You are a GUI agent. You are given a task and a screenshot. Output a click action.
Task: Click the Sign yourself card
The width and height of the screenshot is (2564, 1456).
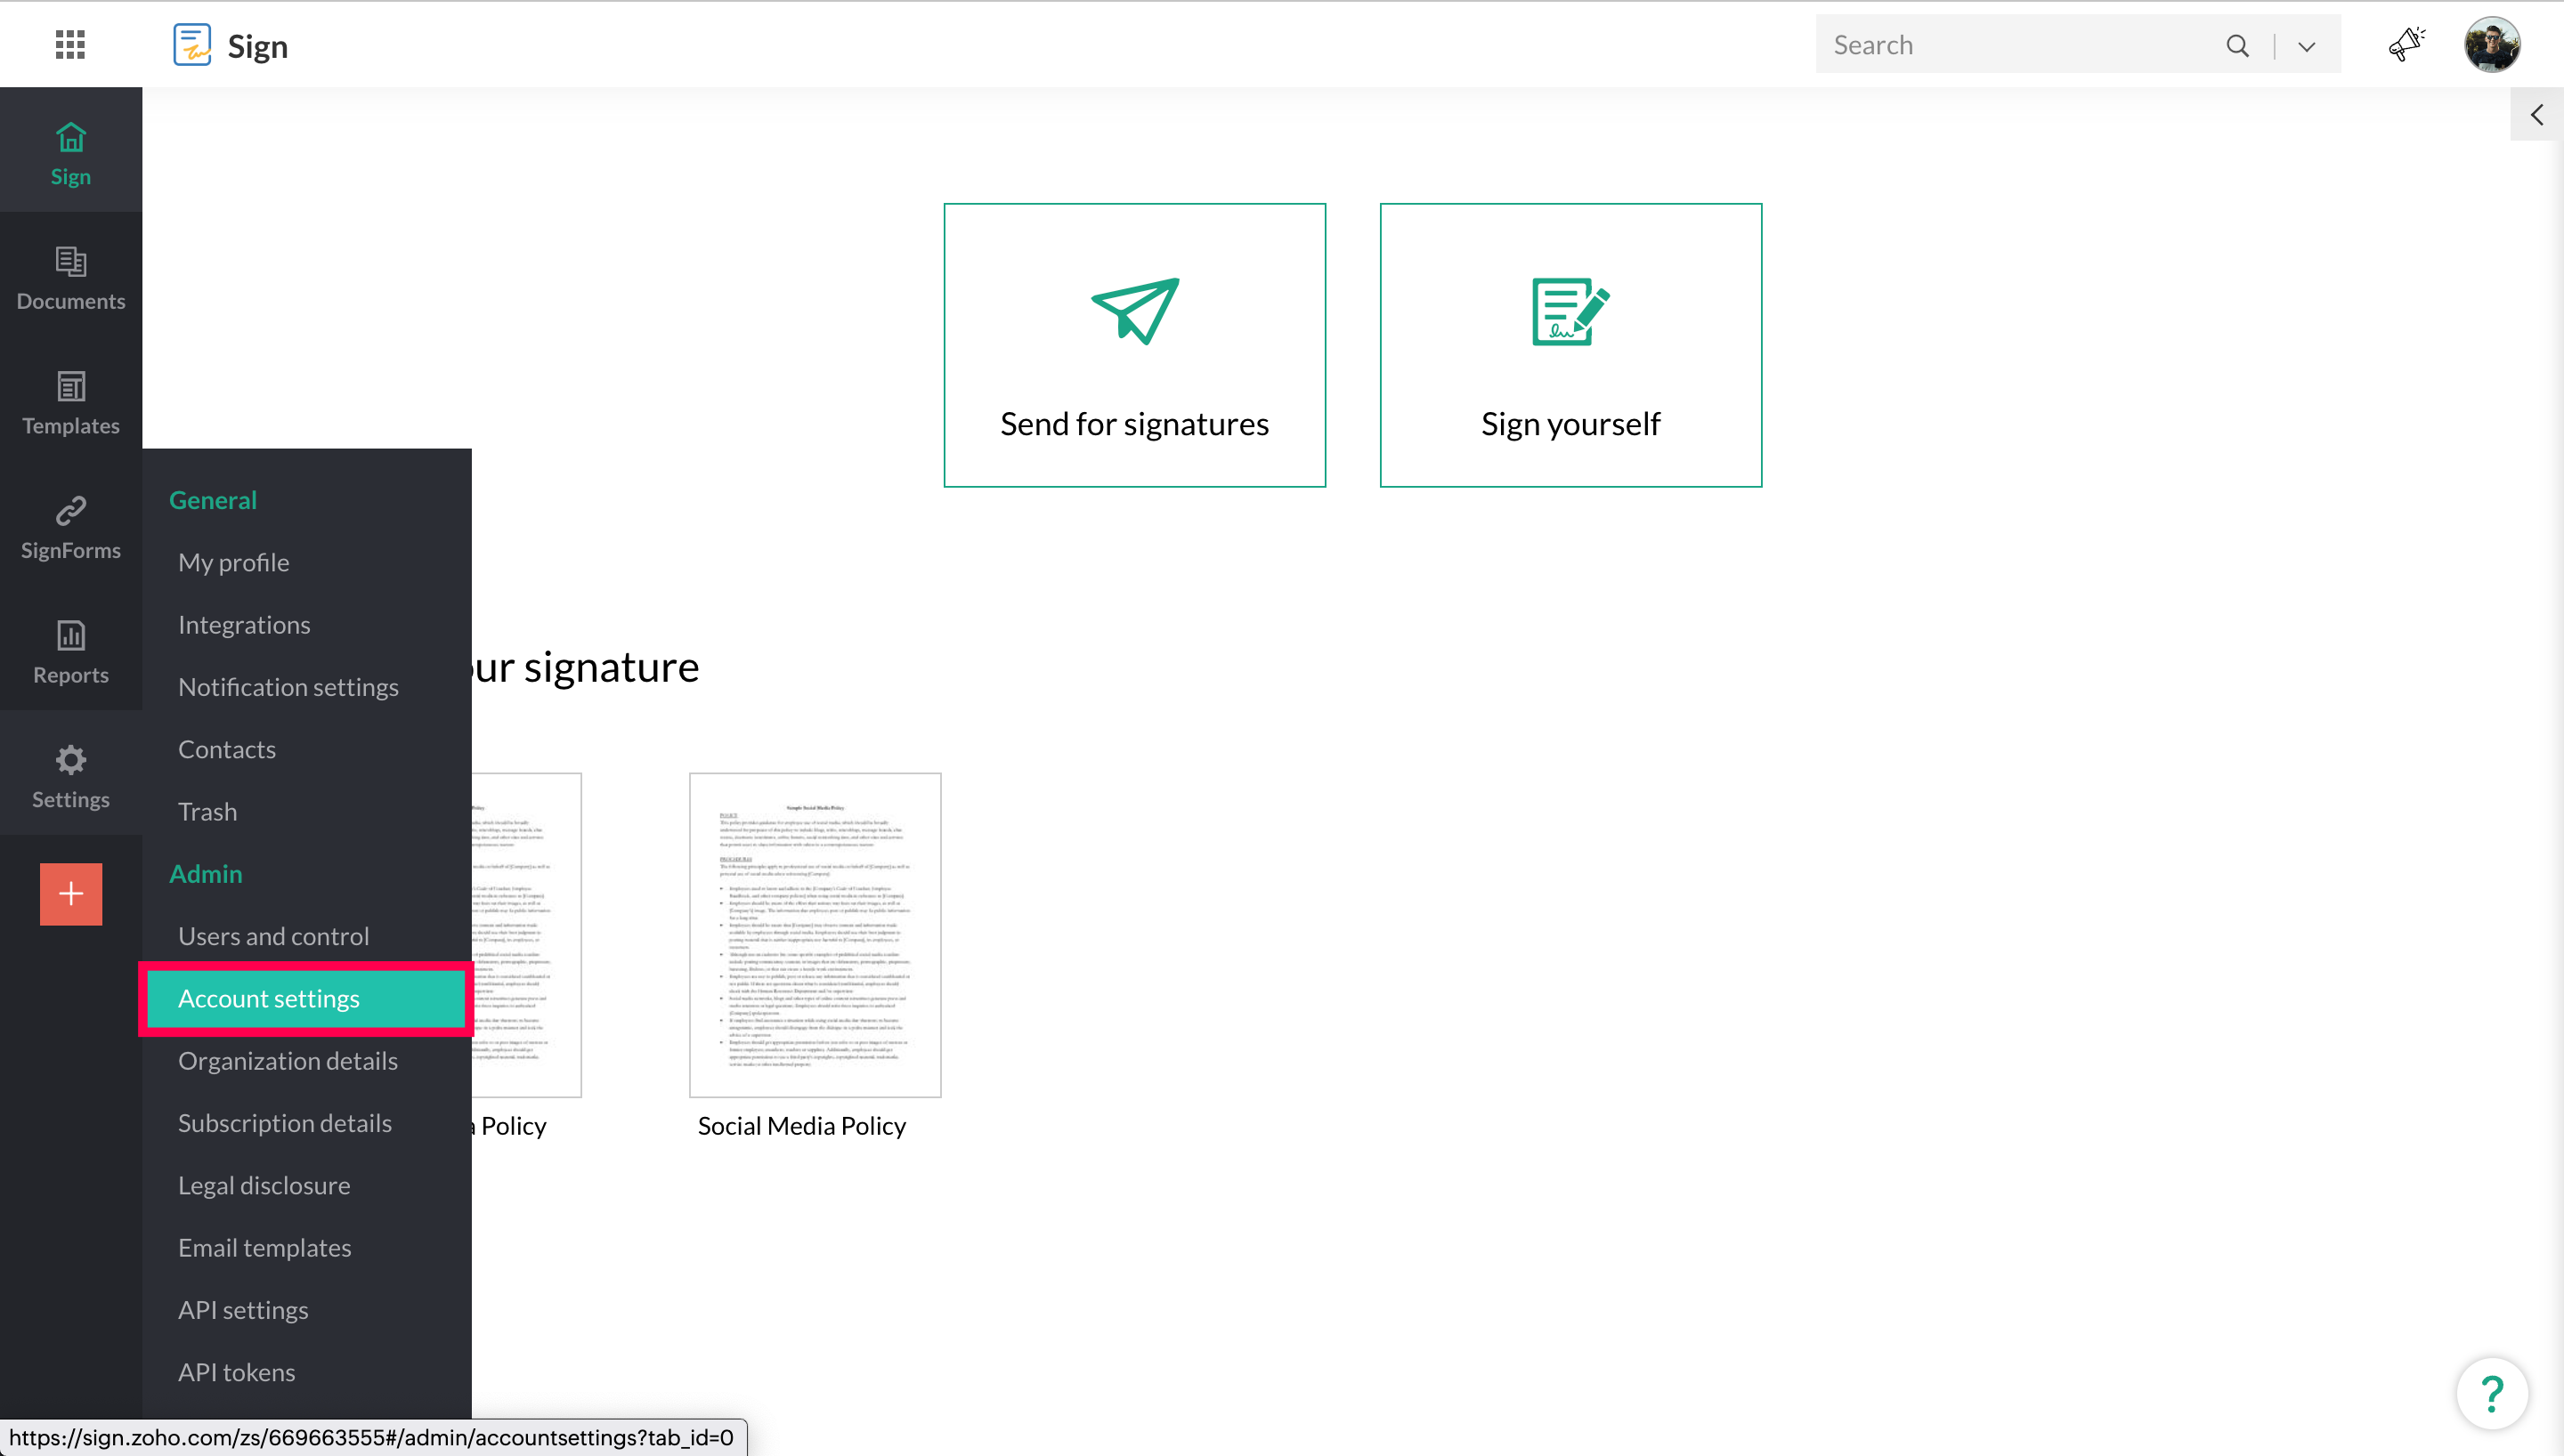(x=1570, y=345)
